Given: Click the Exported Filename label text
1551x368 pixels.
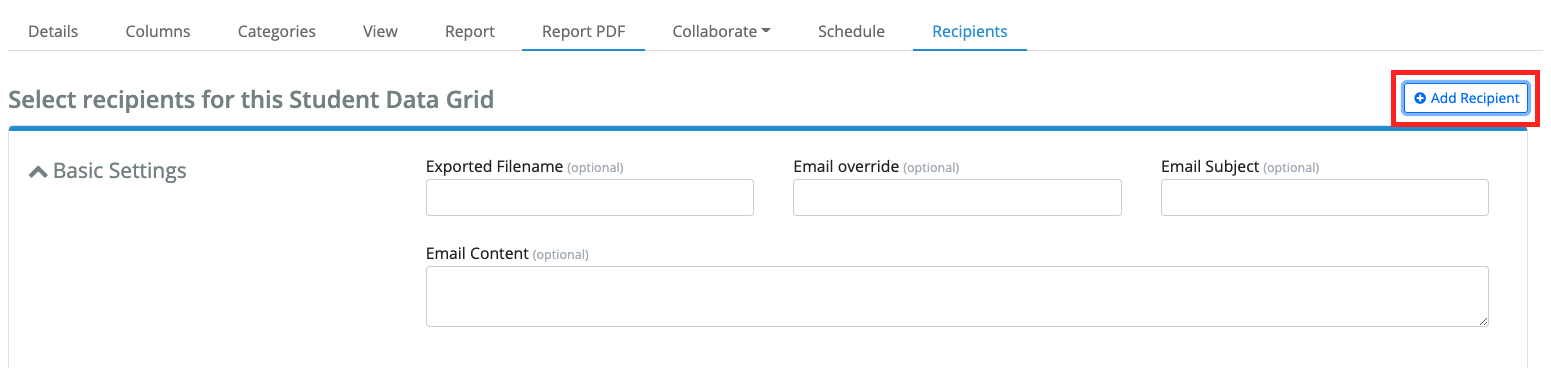Looking at the screenshot, I should tap(495, 167).
